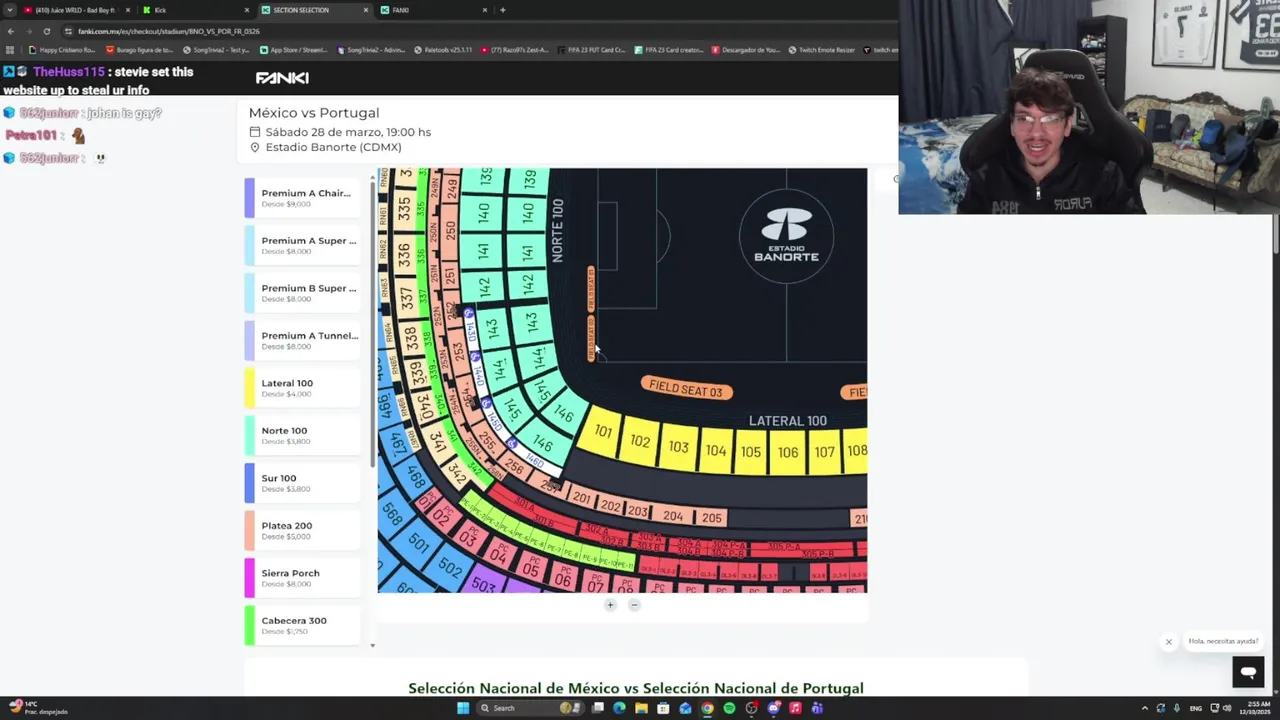This screenshot has width=1280, height=720.
Task: Pick yellow section 107 on map
Action: [824, 452]
